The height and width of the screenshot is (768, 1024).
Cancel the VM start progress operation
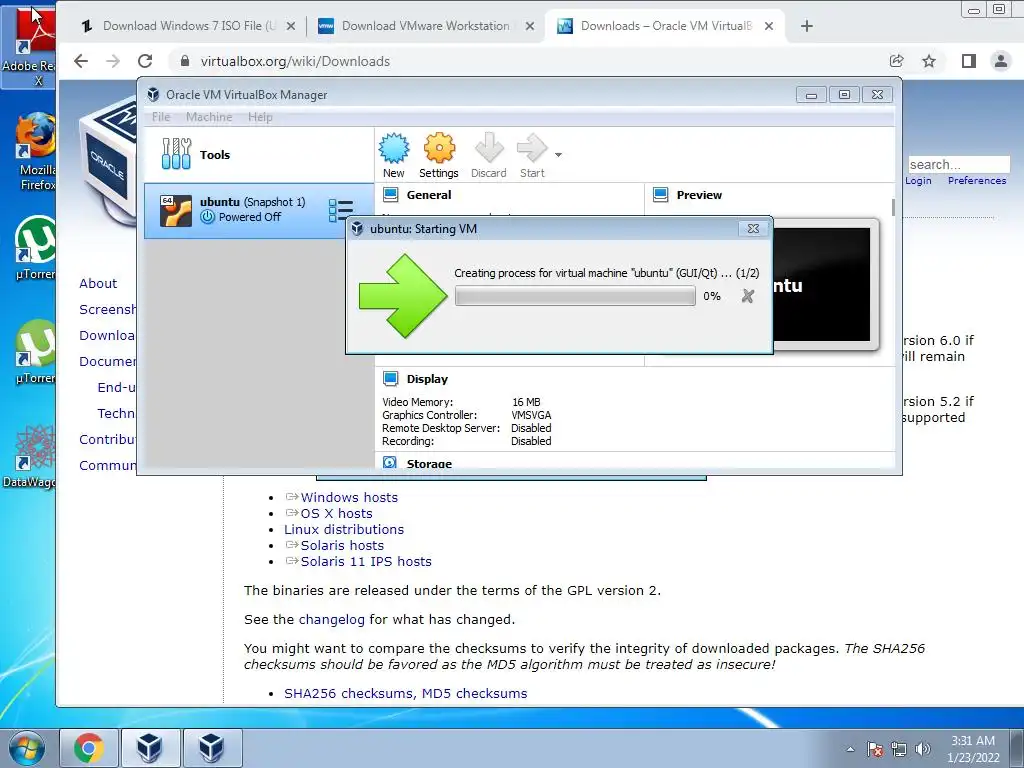[x=748, y=296]
